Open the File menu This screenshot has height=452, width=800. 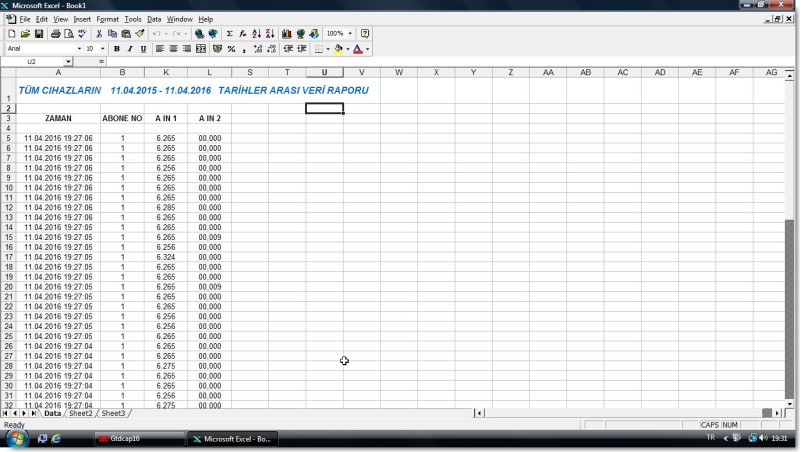click(24, 19)
